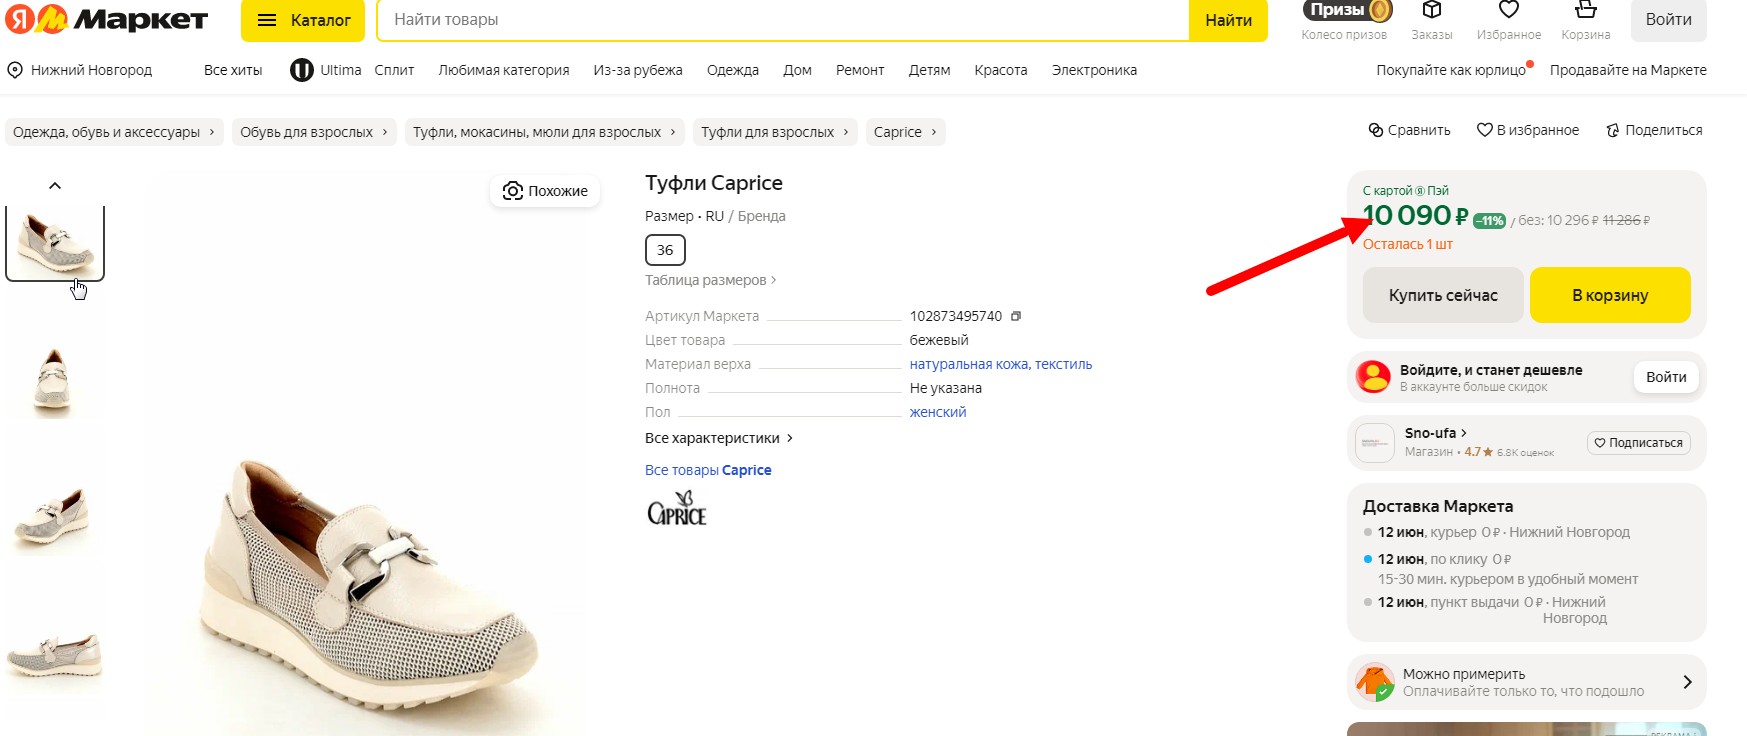Click the Поделиться share icon
The image size is (1747, 736).
1612,130
